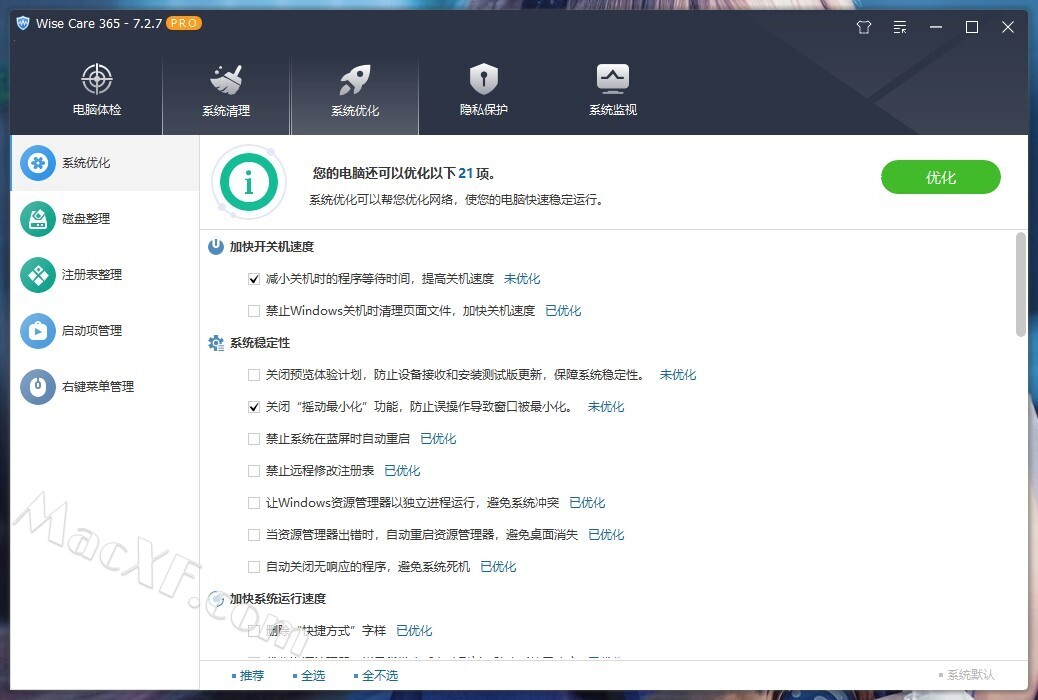Click the 系统优化可以帮您优化网络 description text

click(x=458, y=199)
